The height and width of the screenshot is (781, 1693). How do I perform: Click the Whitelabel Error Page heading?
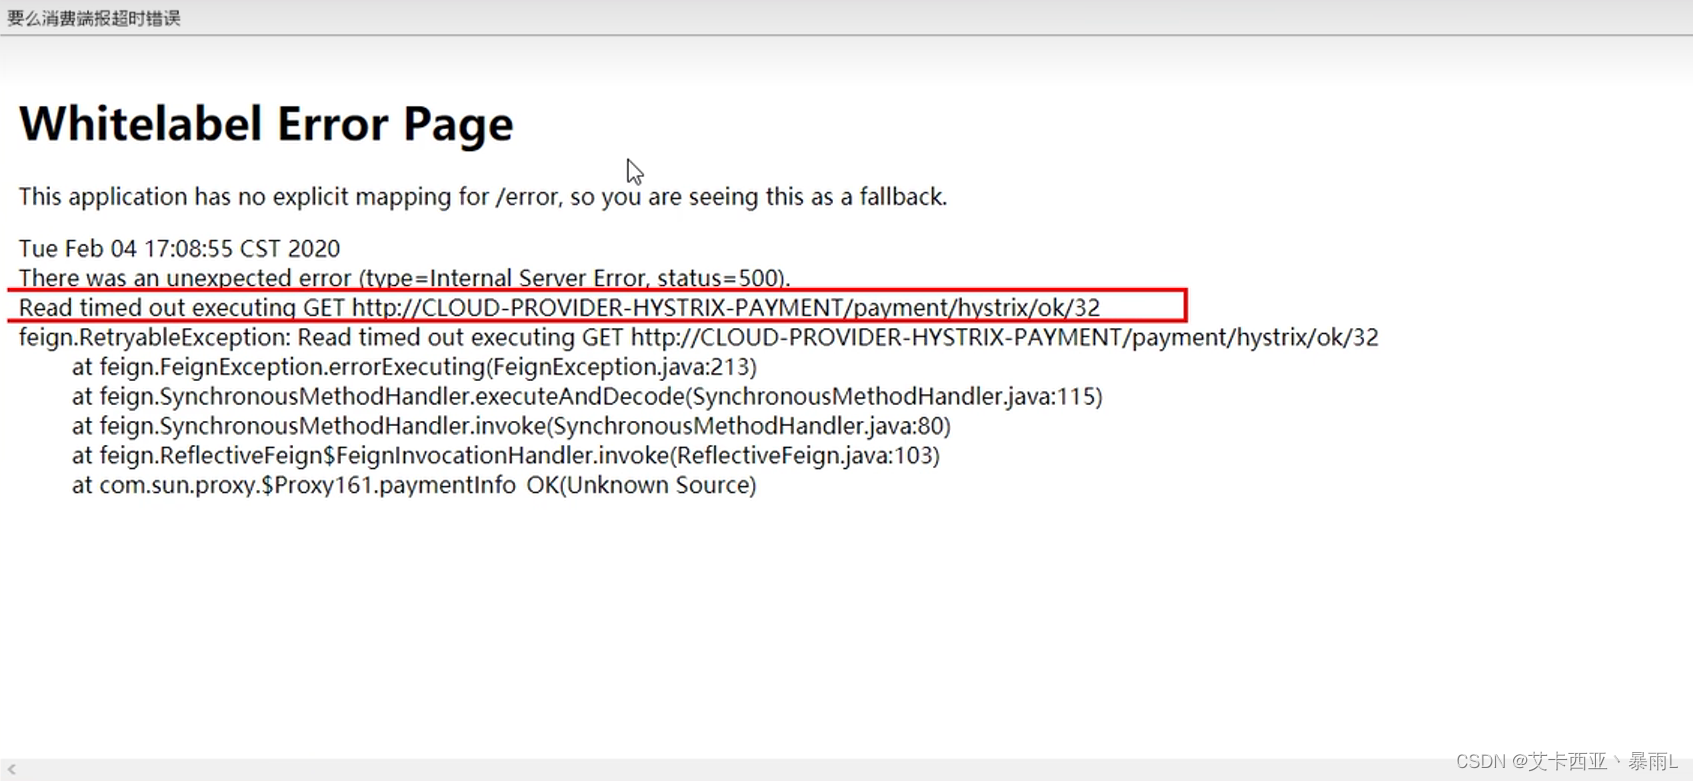click(266, 124)
